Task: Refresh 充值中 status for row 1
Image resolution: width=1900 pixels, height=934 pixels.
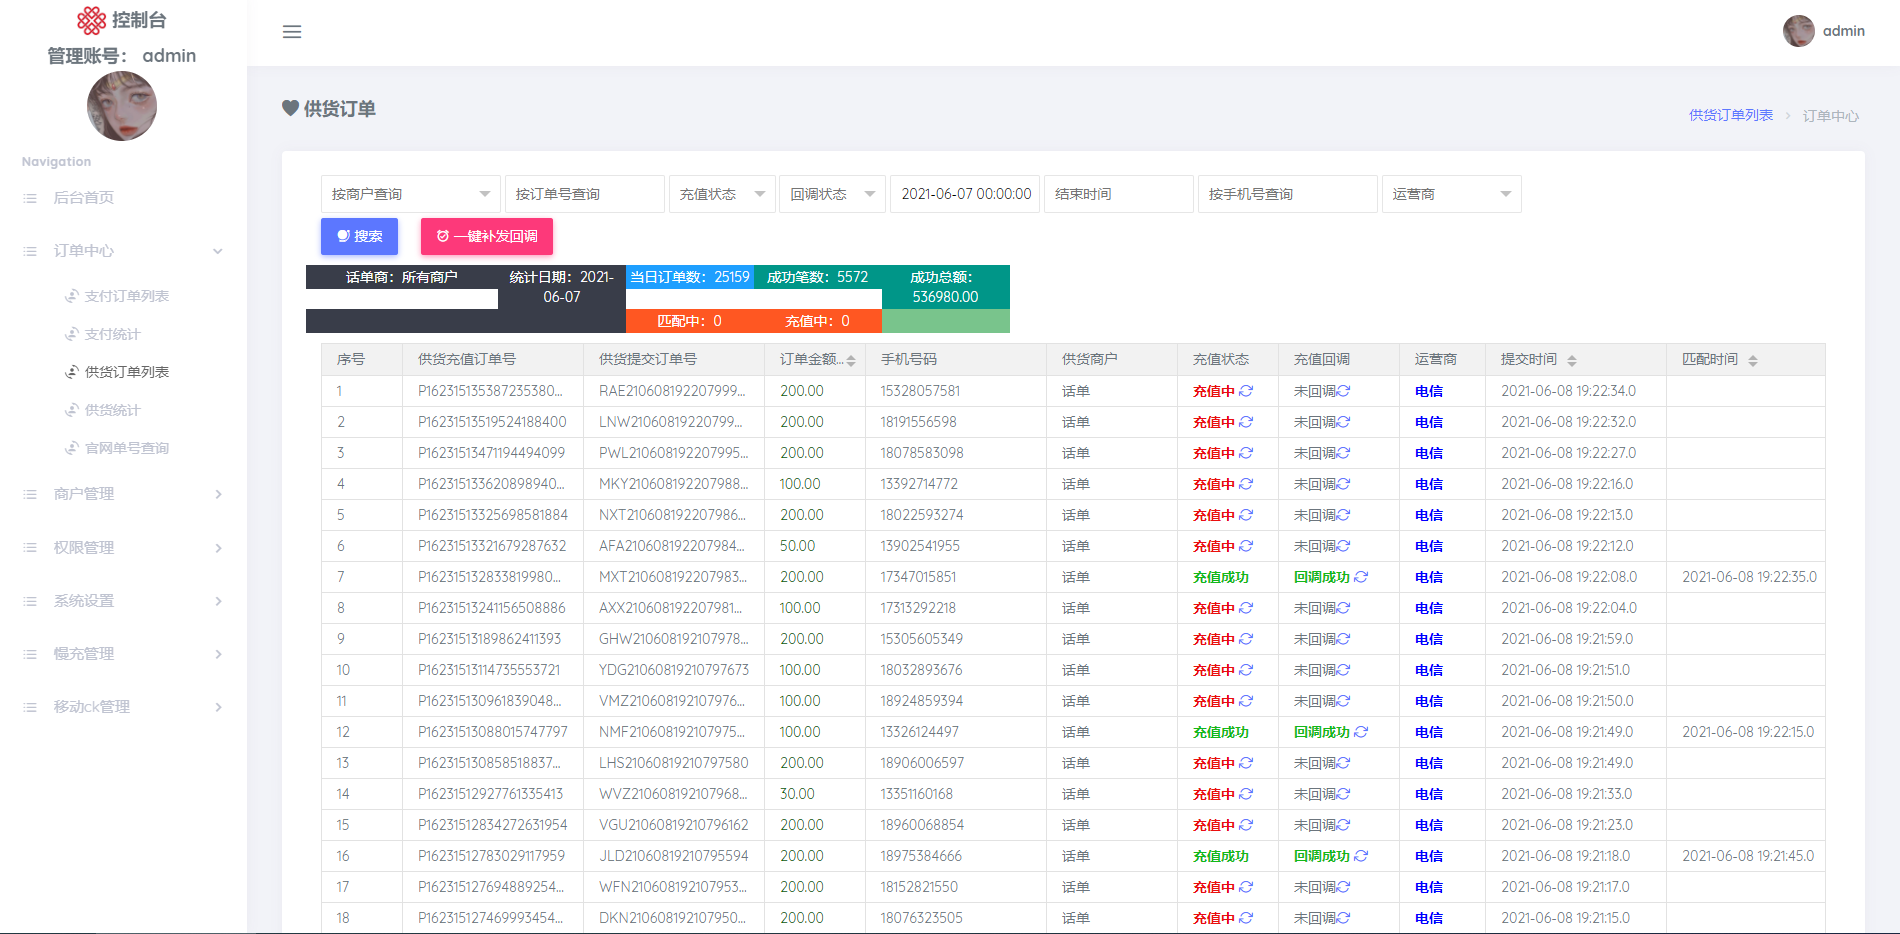Action: 1246,391
